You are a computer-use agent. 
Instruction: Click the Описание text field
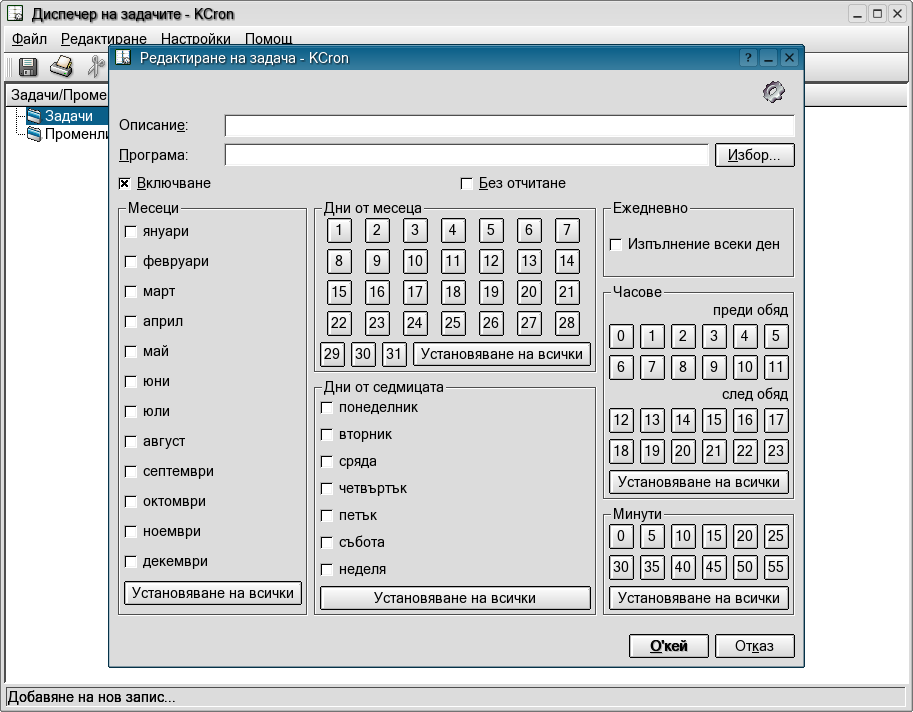pos(509,125)
